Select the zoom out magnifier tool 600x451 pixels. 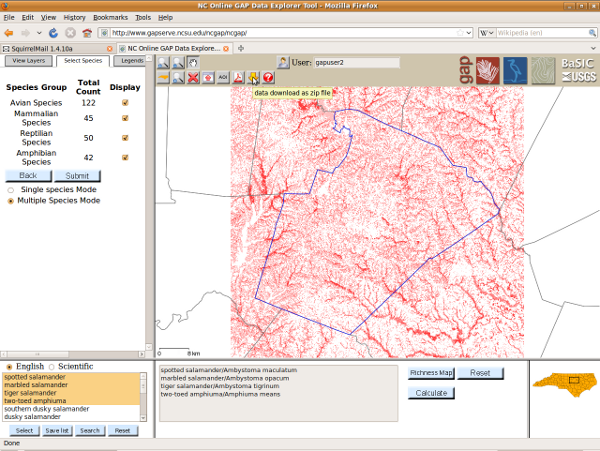tap(178, 63)
